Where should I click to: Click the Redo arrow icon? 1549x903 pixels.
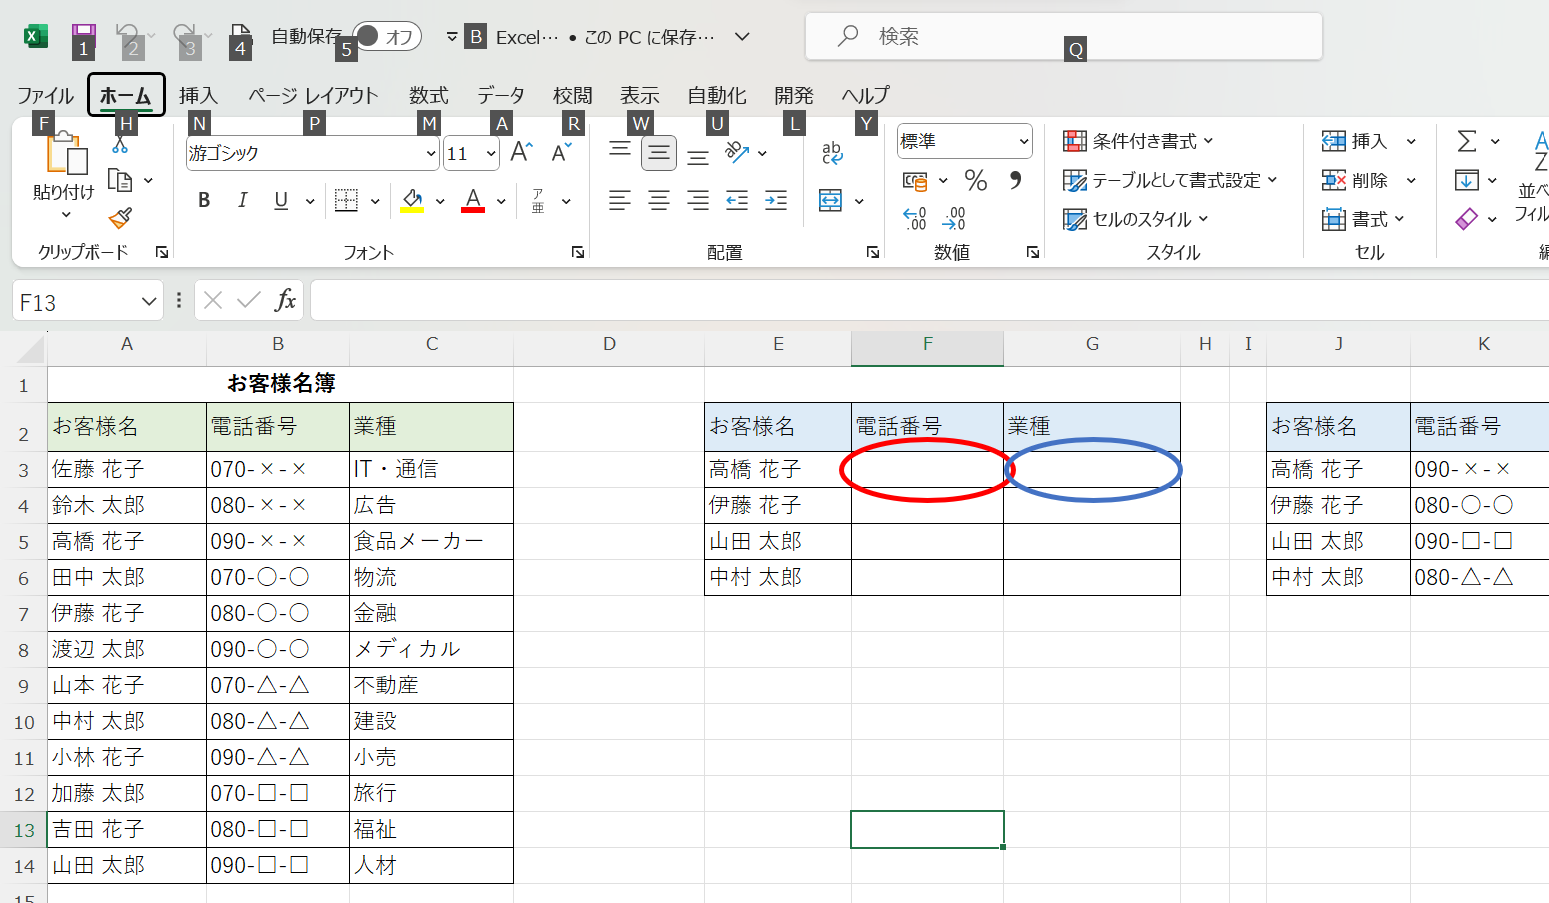pos(184,35)
